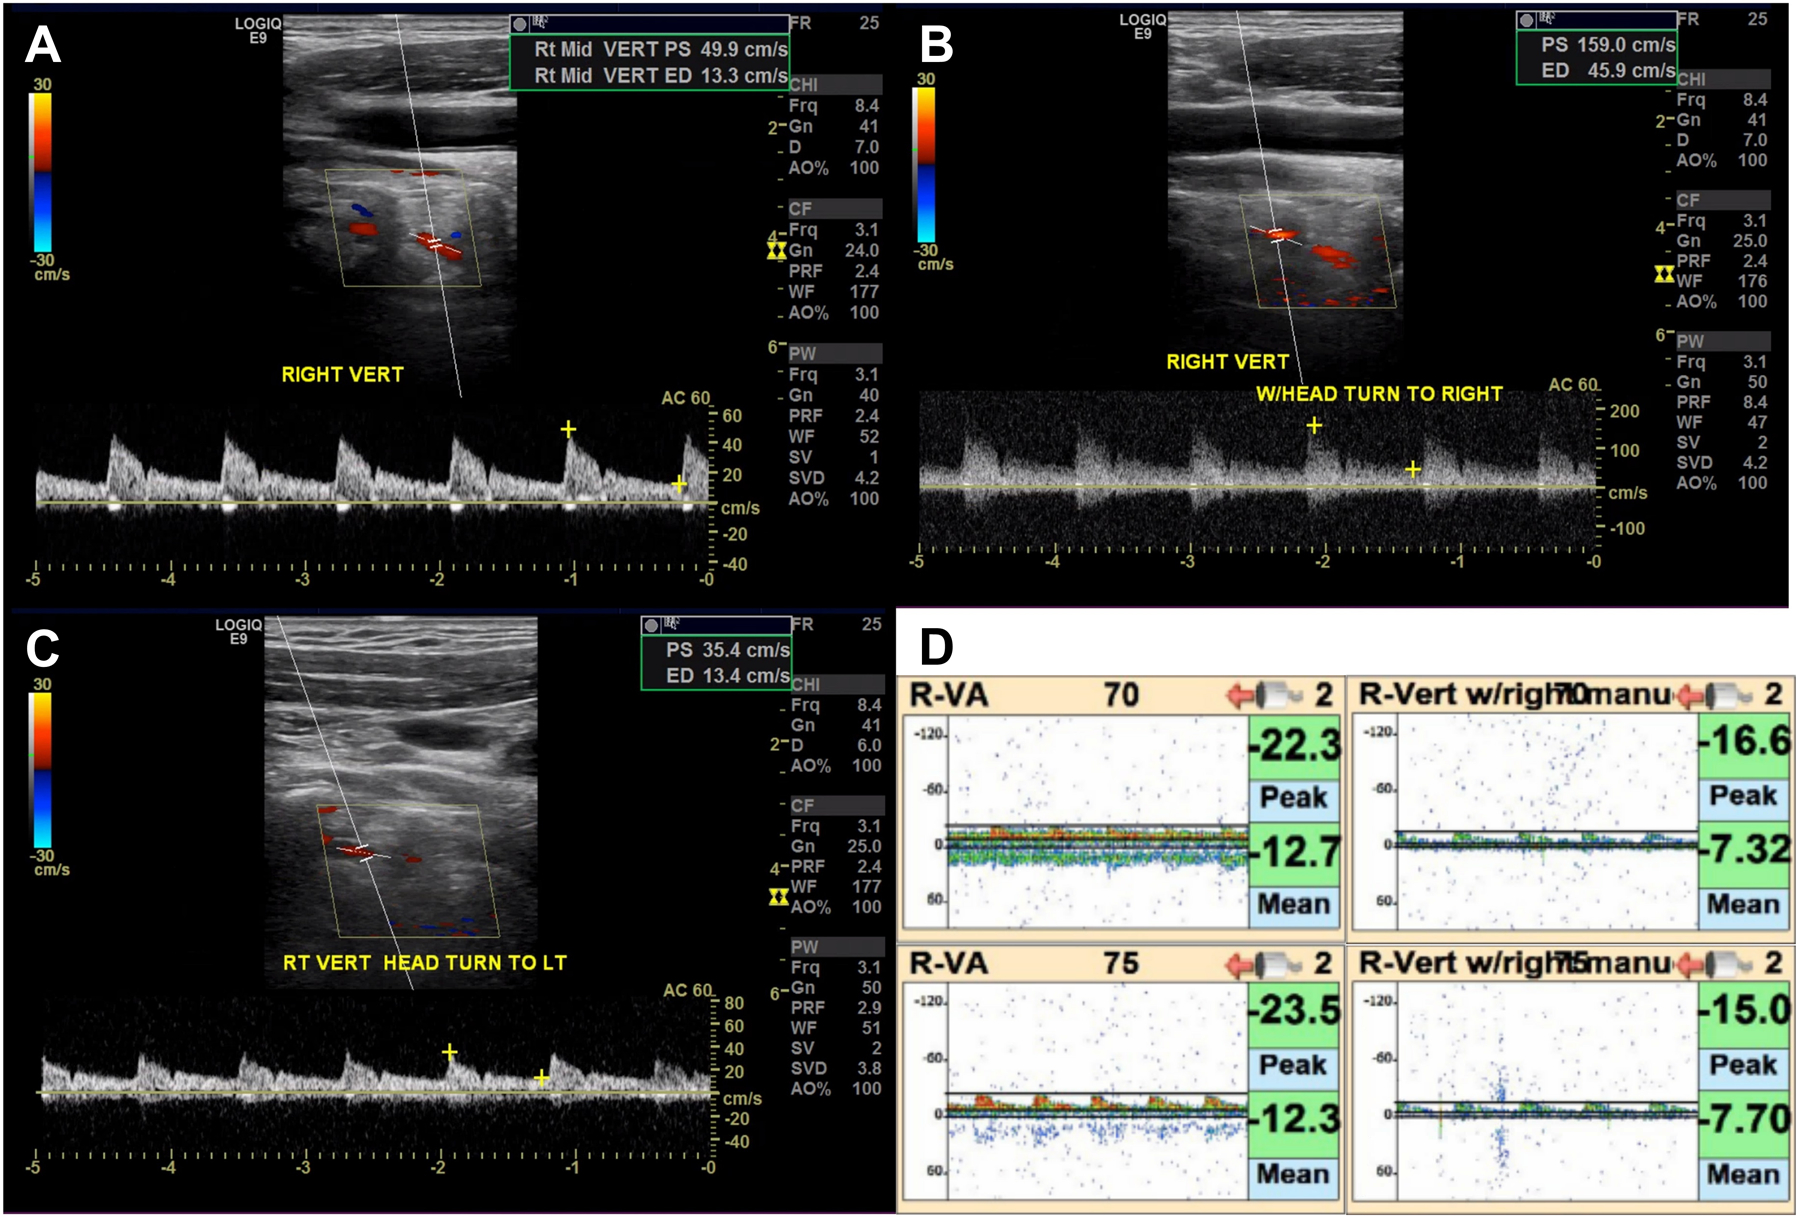
Task: Click the LOGIQ E9 logo in panel B
Action: [1143, 26]
